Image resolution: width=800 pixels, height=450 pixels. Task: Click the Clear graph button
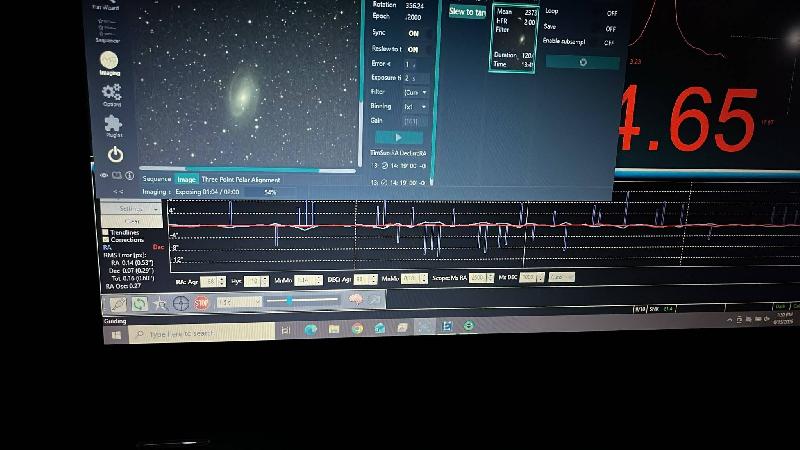(132, 221)
